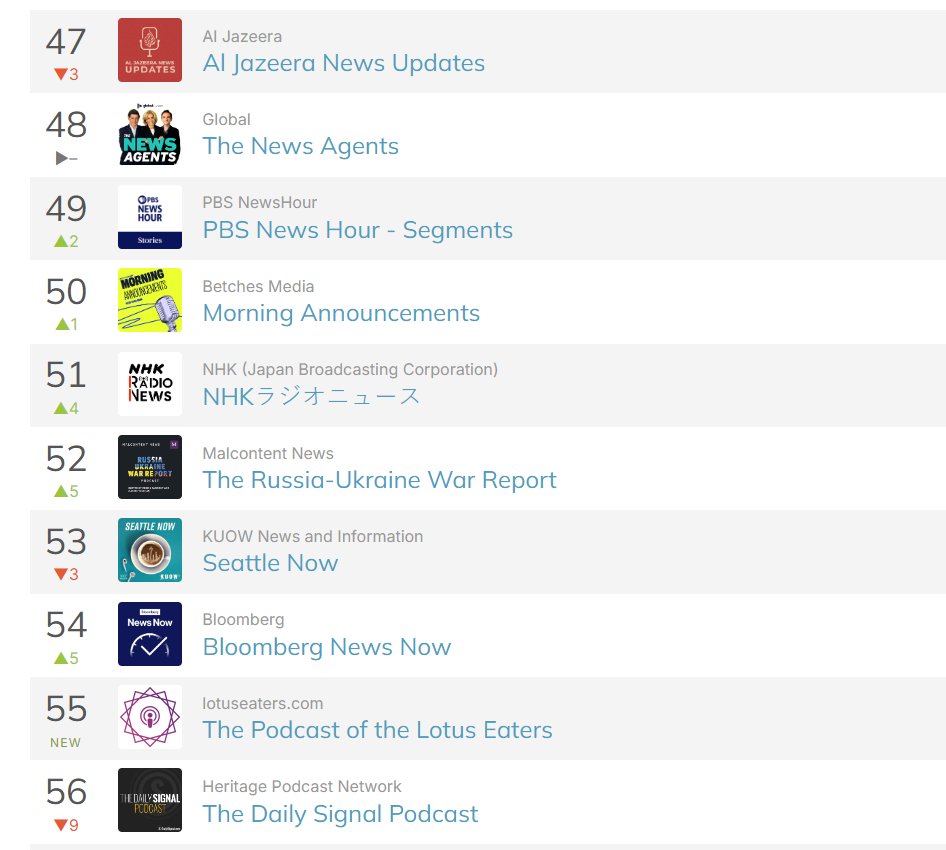Image resolution: width=946 pixels, height=850 pixels.
Task: Click the green up-1 indicator under rank 50
Action: point(66,325)
